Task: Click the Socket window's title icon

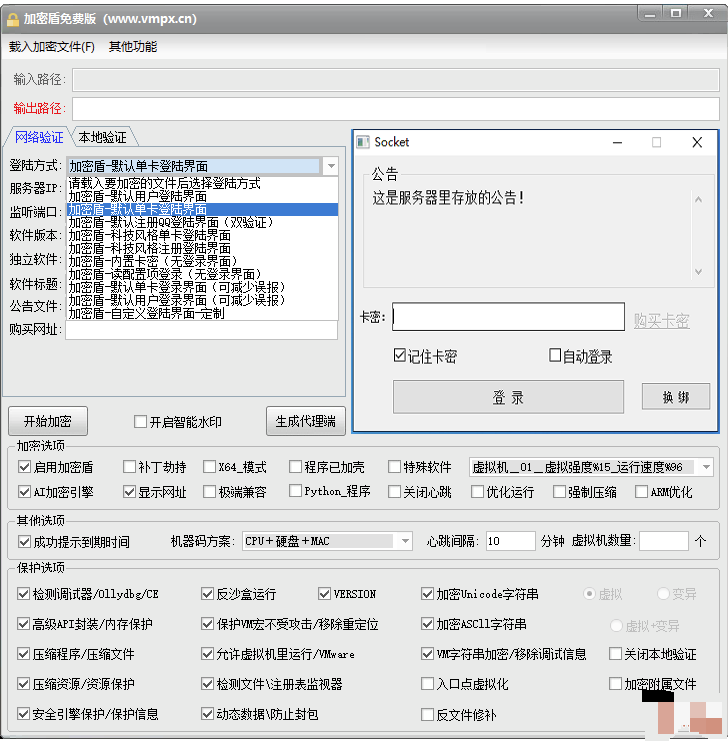Action: point(363,143)
